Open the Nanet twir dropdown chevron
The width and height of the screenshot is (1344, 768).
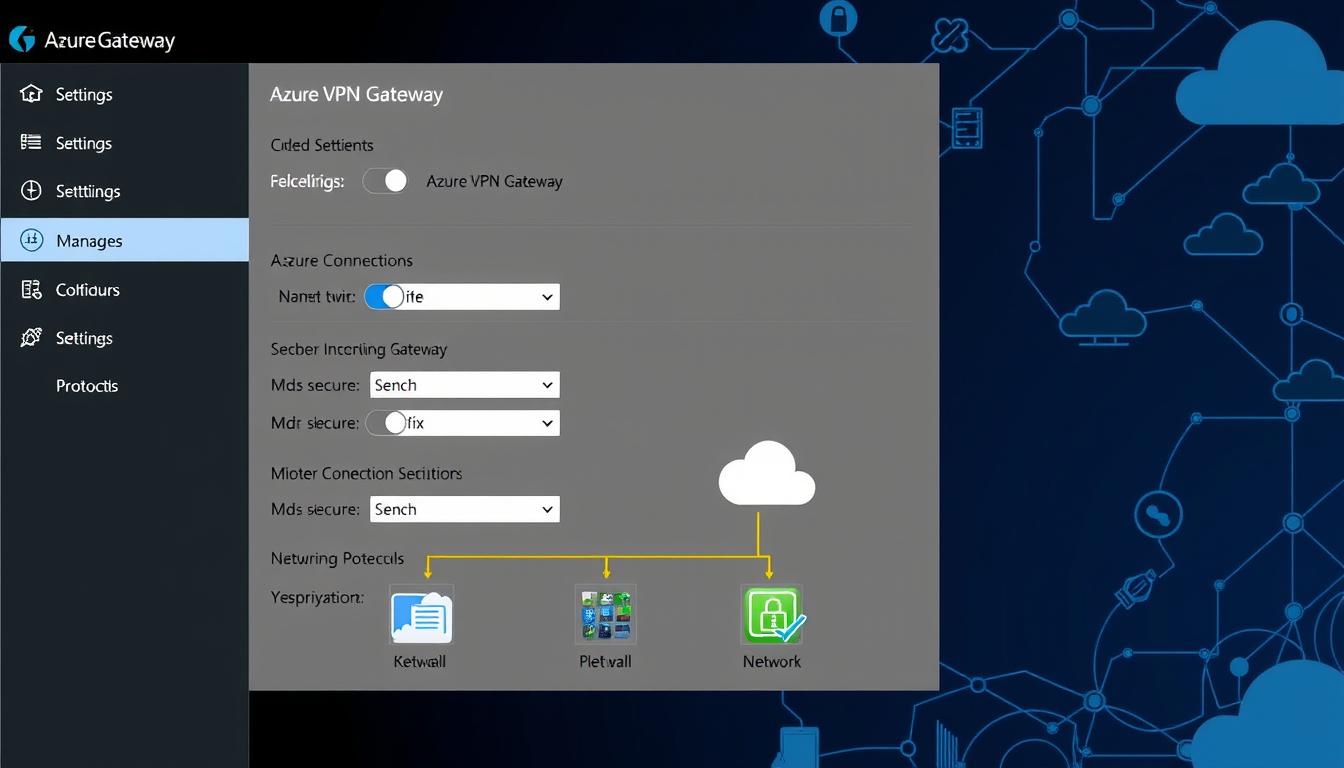[x=546, y=296]
